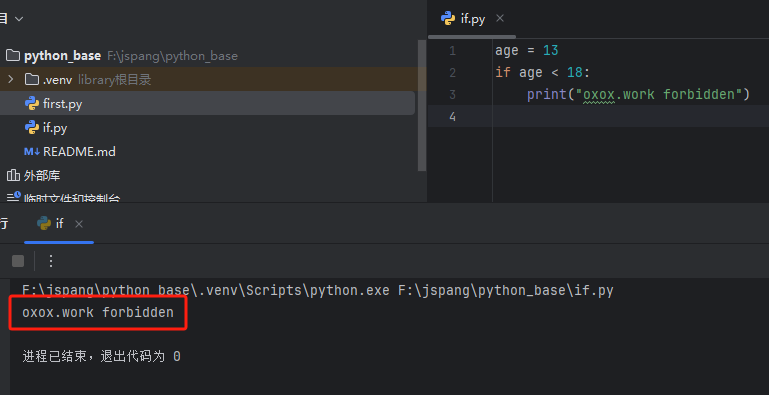Click line number 3 in the gutter

452,94
